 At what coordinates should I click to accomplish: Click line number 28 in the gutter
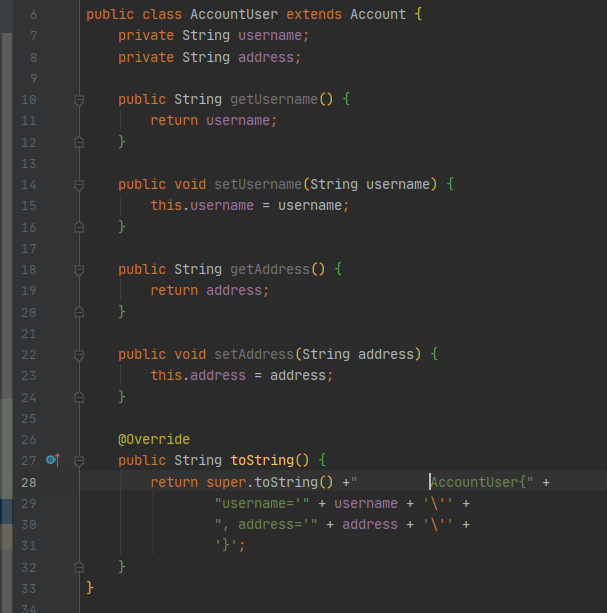pos(29,483)
